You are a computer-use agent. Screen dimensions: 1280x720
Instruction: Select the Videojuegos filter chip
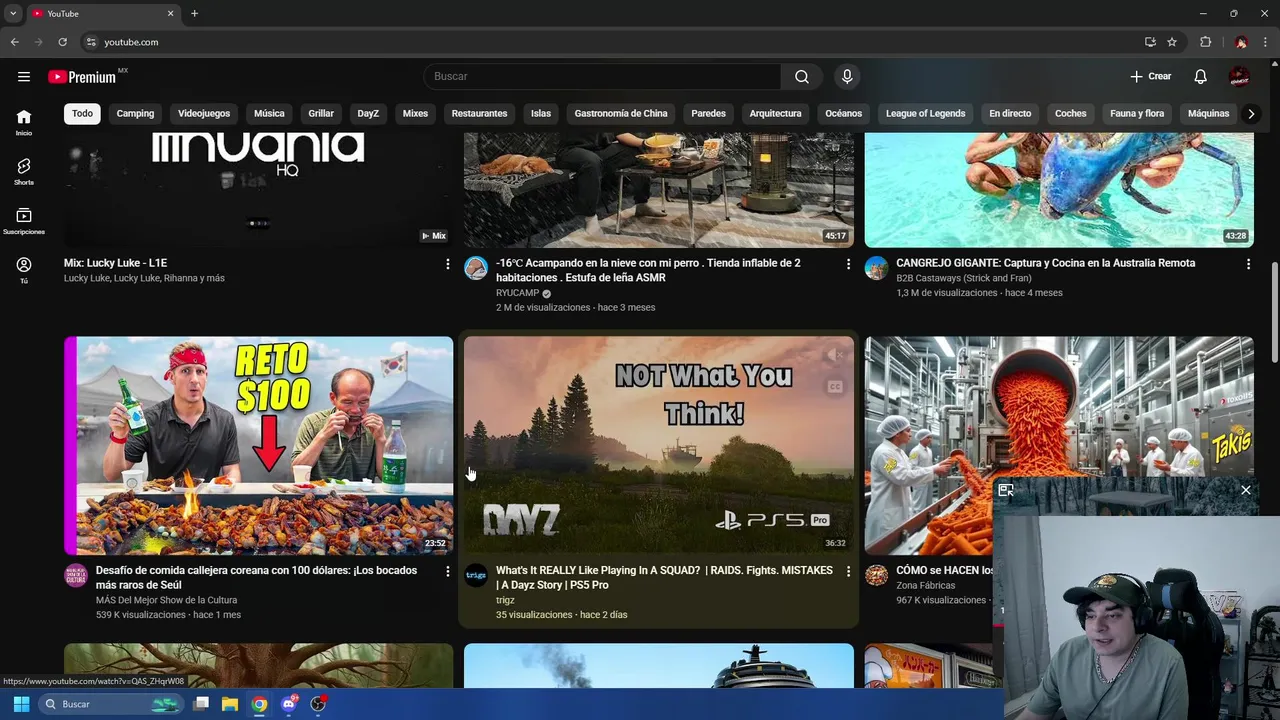pos(204,113)
